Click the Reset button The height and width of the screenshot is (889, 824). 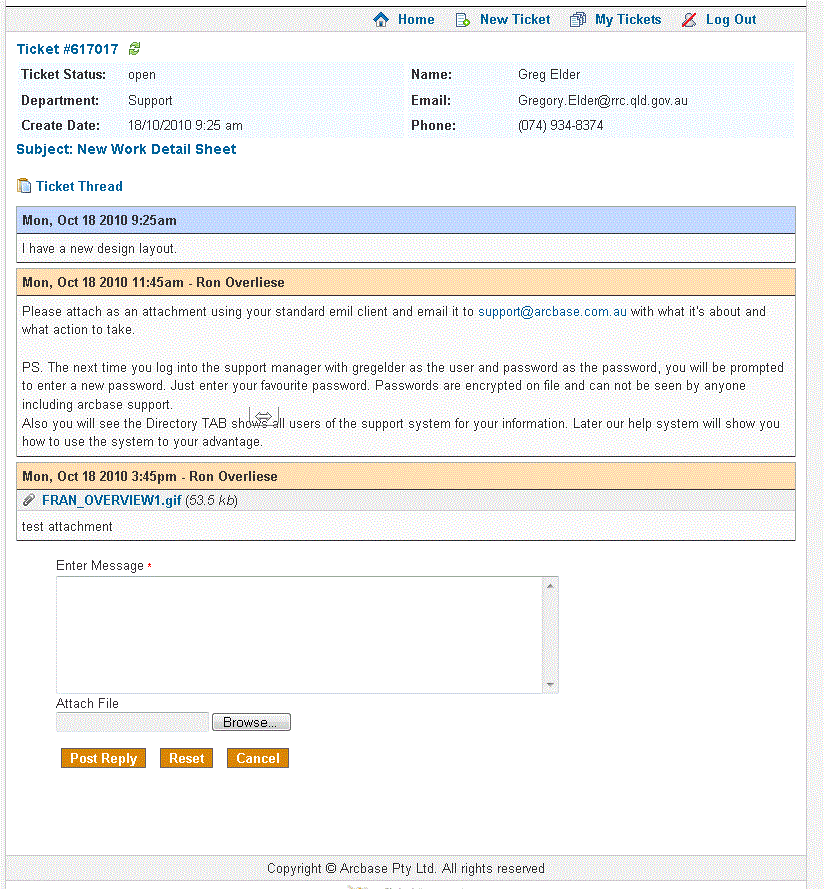(186, 758)
